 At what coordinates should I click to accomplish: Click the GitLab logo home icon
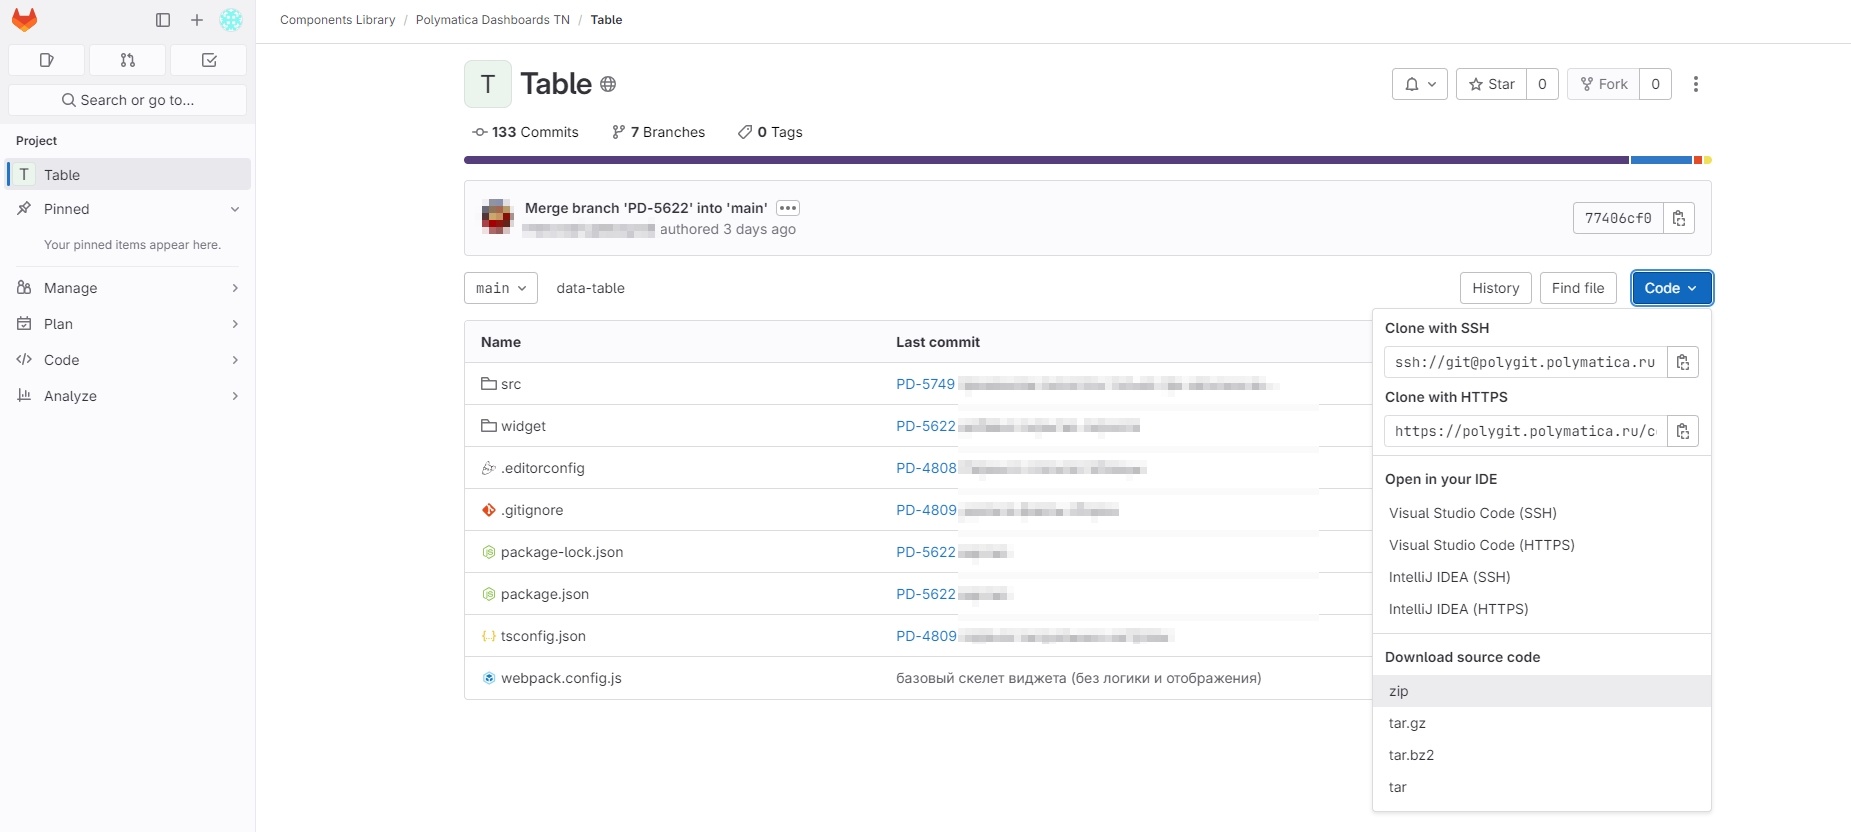[24, 20]
